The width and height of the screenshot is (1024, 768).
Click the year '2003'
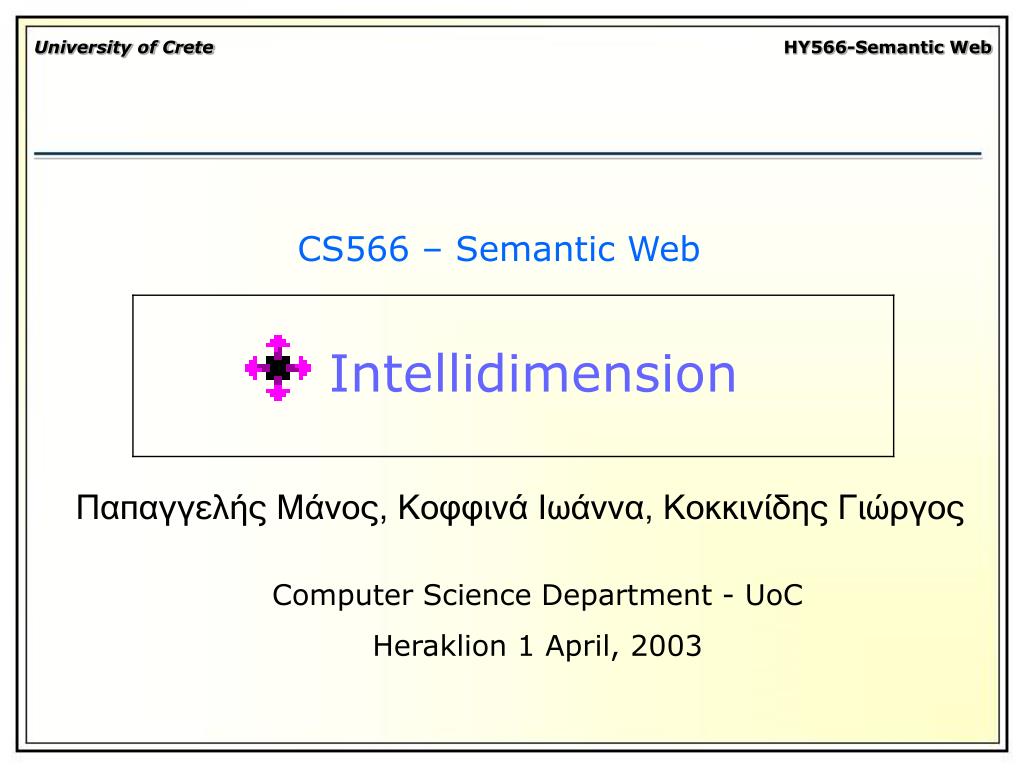click(666, 646)
